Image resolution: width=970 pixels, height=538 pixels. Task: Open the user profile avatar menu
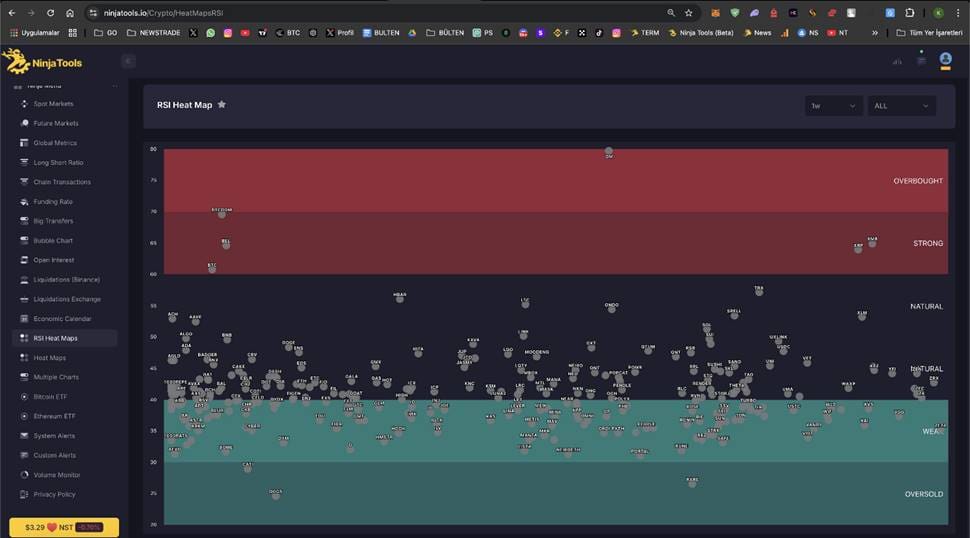tap(945, 59)
